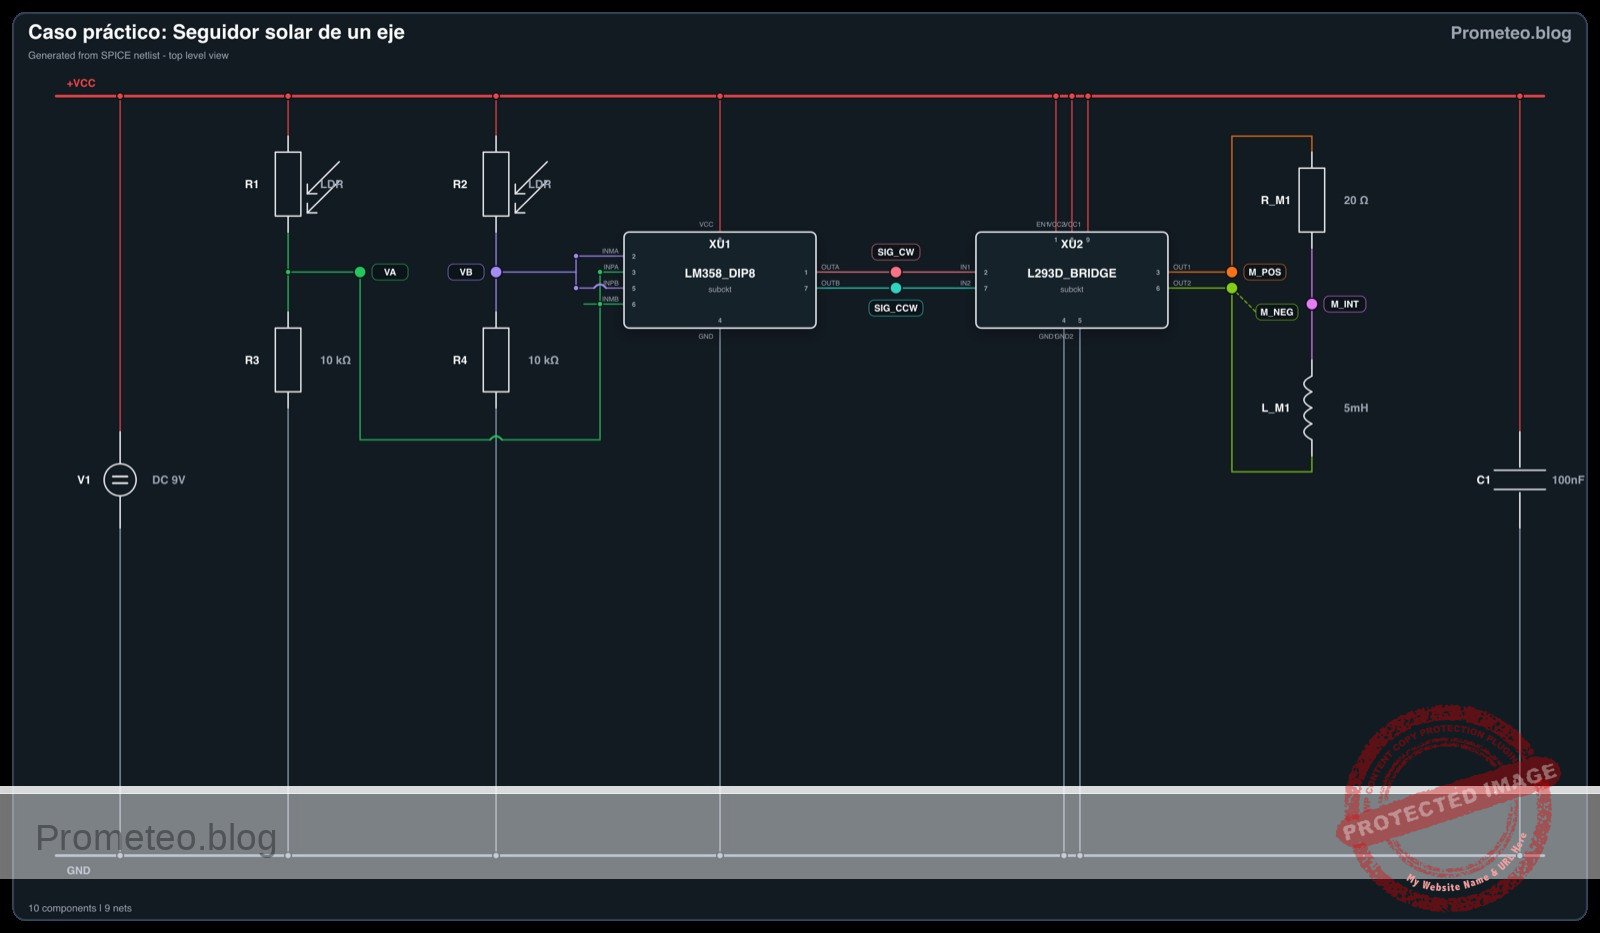
Task: Select the R3 10 kΩ resistor symbol
Action: click(288, 360)
